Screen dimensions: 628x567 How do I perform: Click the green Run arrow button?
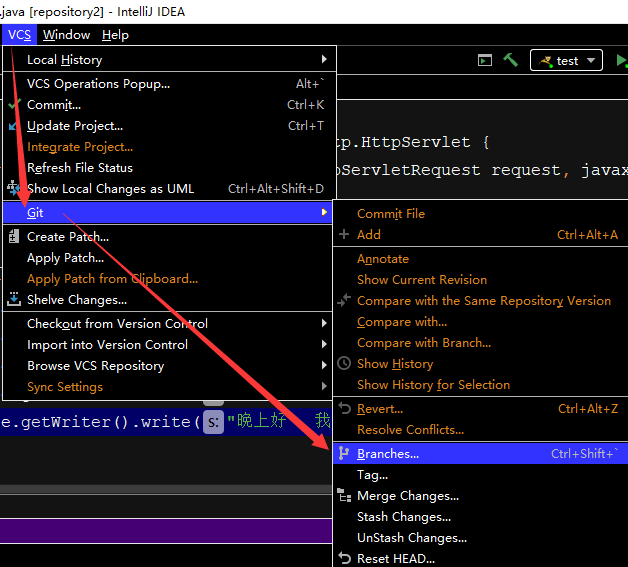pos(621,60)
